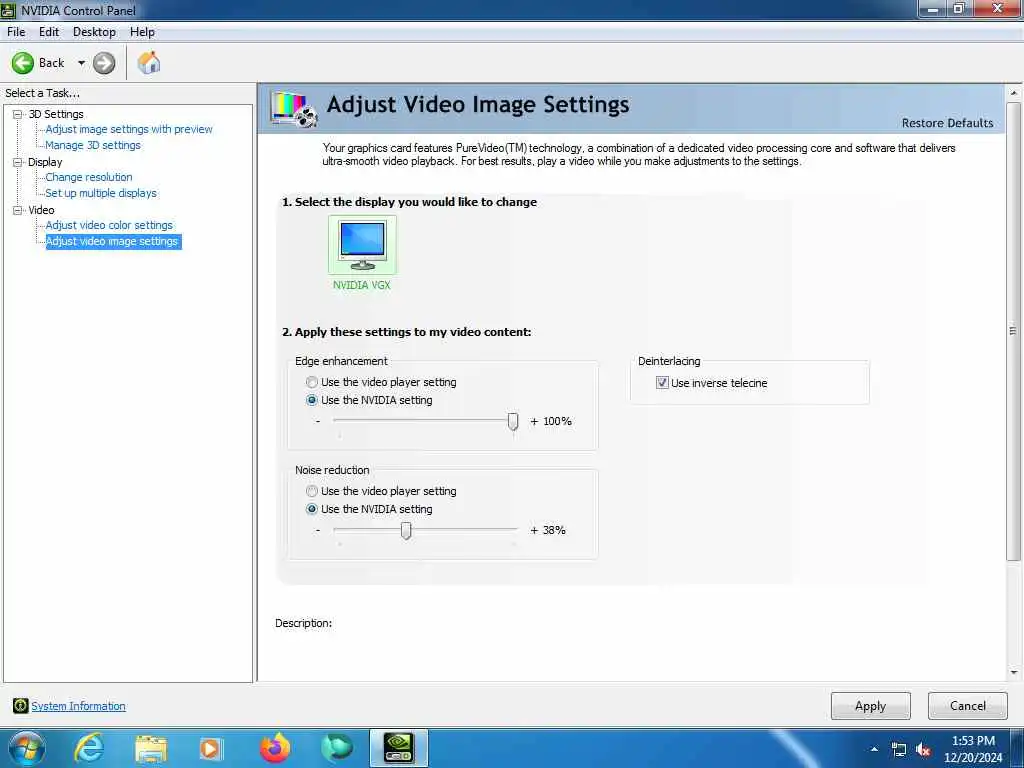The width and height of the screenshot is (1024, 768).
Task: Open Set up multiple displays
Action: 101,193
